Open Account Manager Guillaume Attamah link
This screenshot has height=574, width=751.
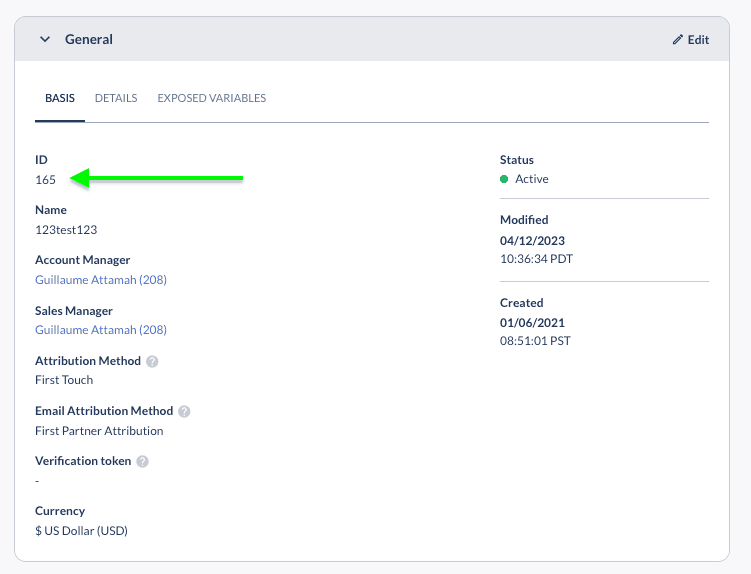[x=101, y=280]
